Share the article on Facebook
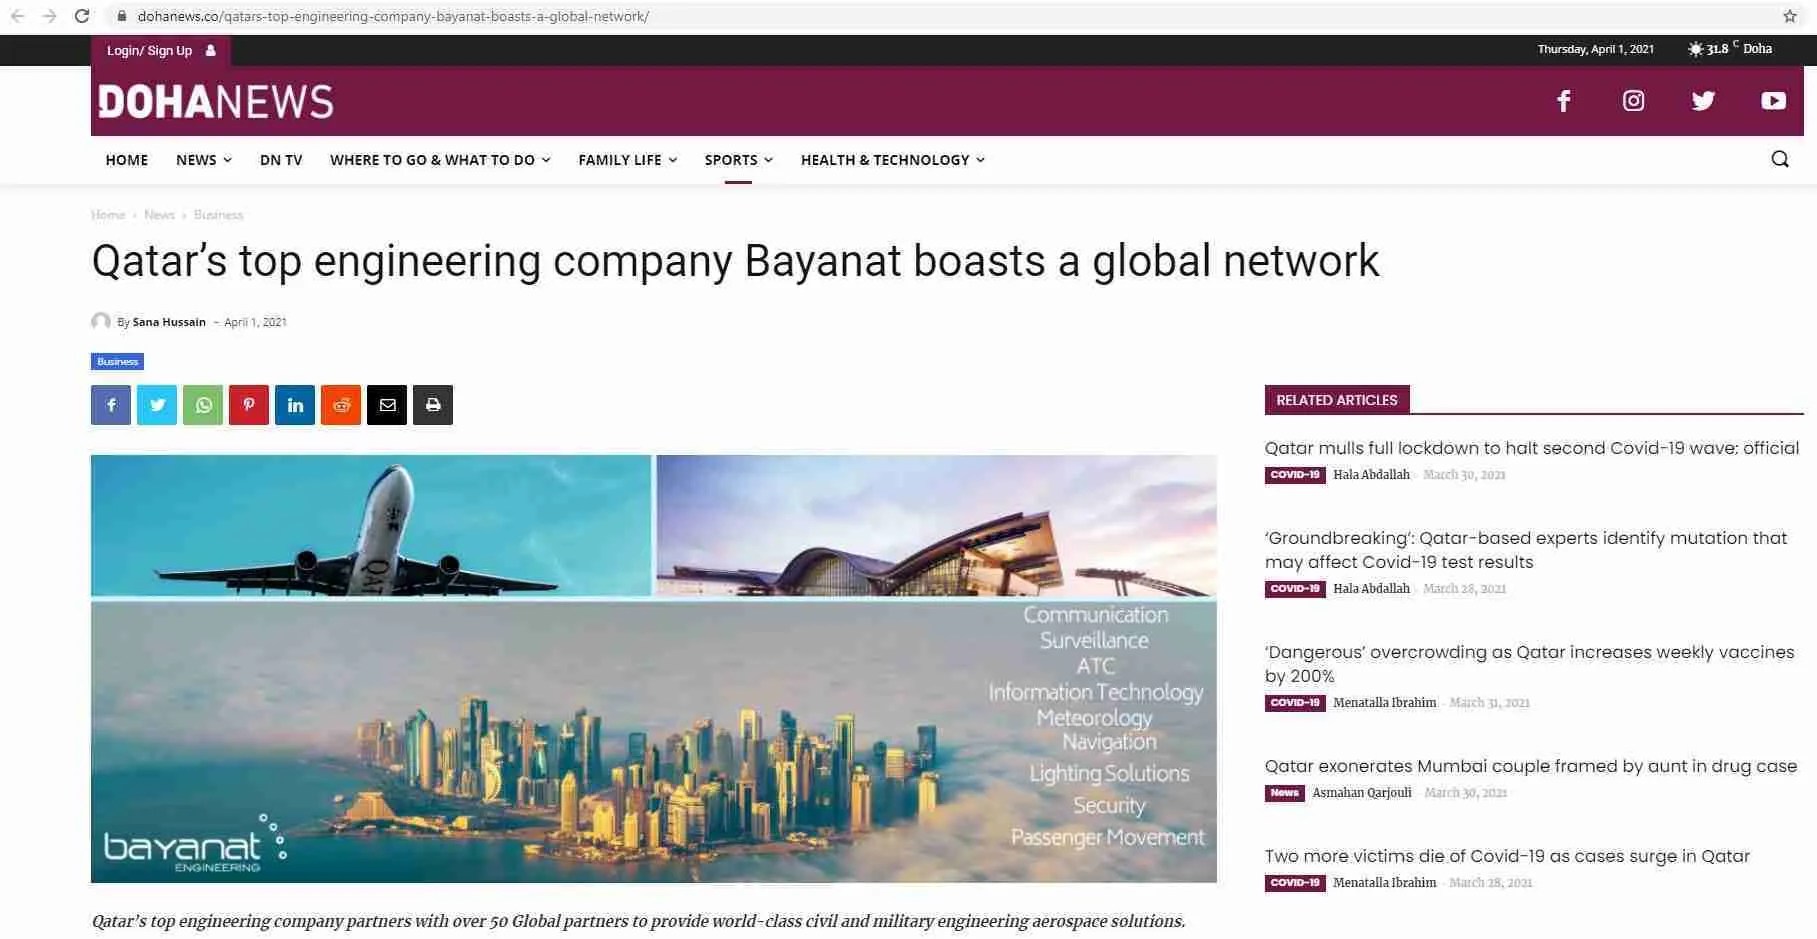 click(110, 404)
